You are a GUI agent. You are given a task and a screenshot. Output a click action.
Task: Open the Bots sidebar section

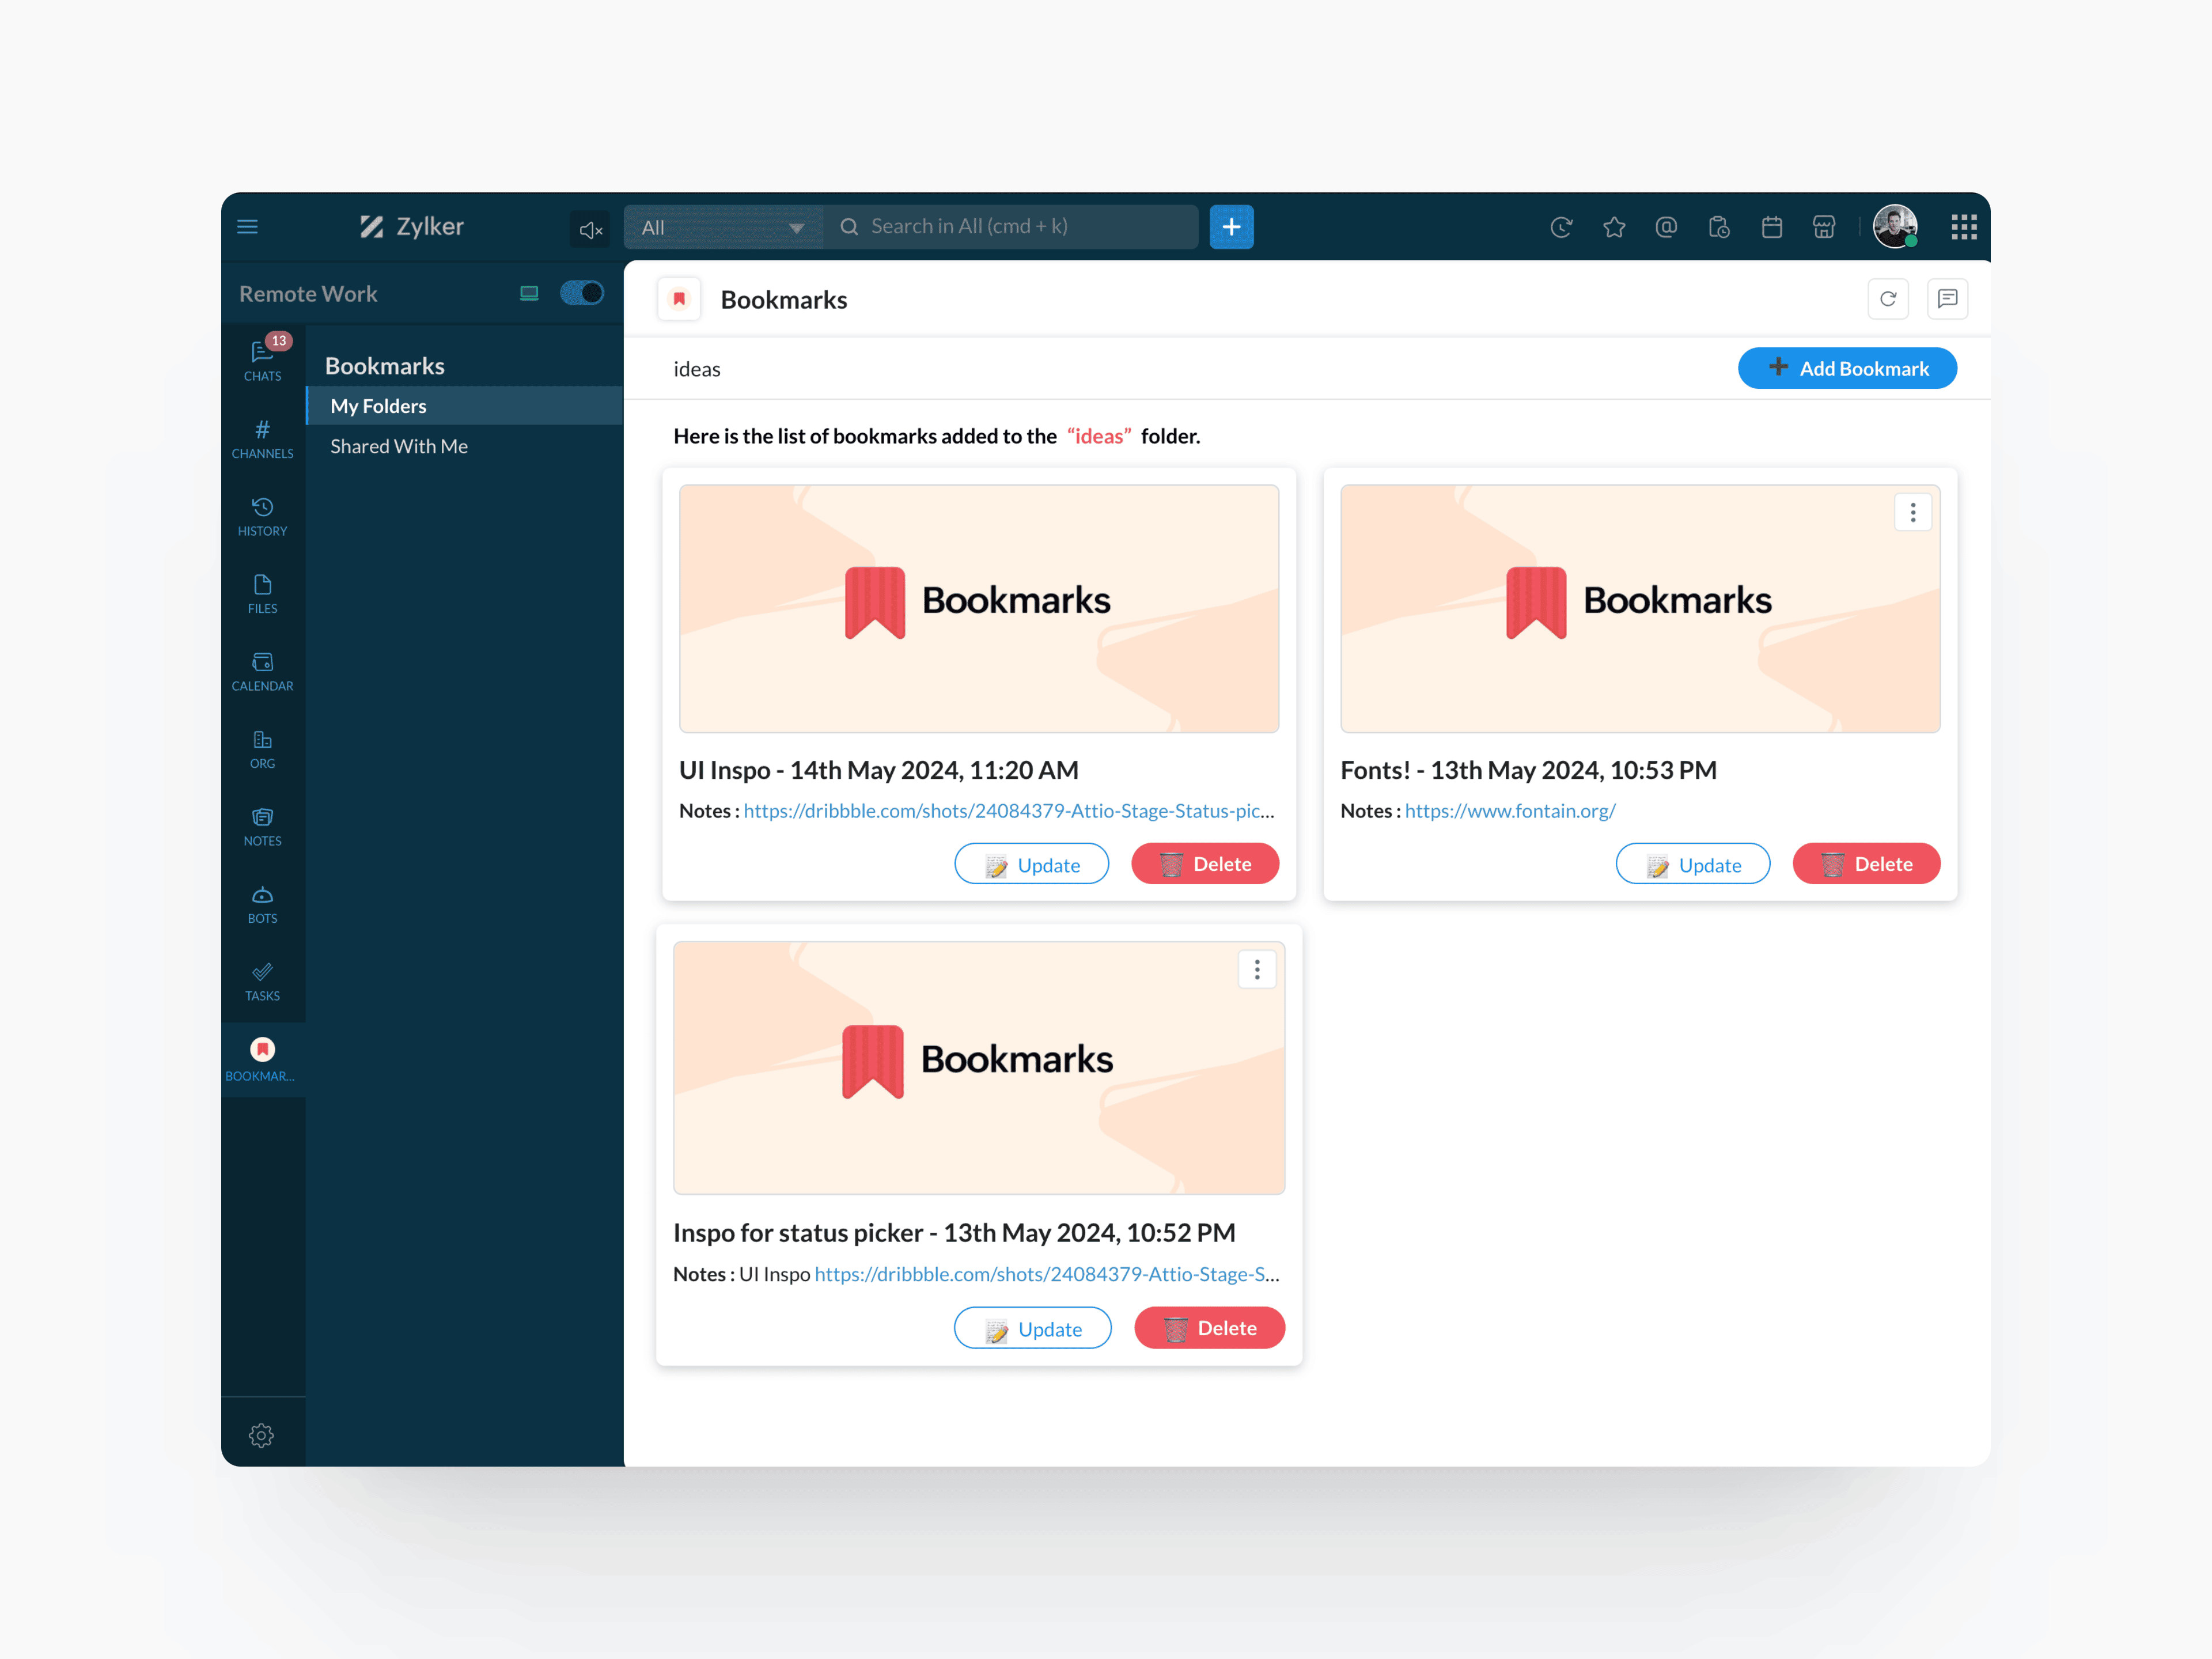pyautogui.click(x=262, y=903)
